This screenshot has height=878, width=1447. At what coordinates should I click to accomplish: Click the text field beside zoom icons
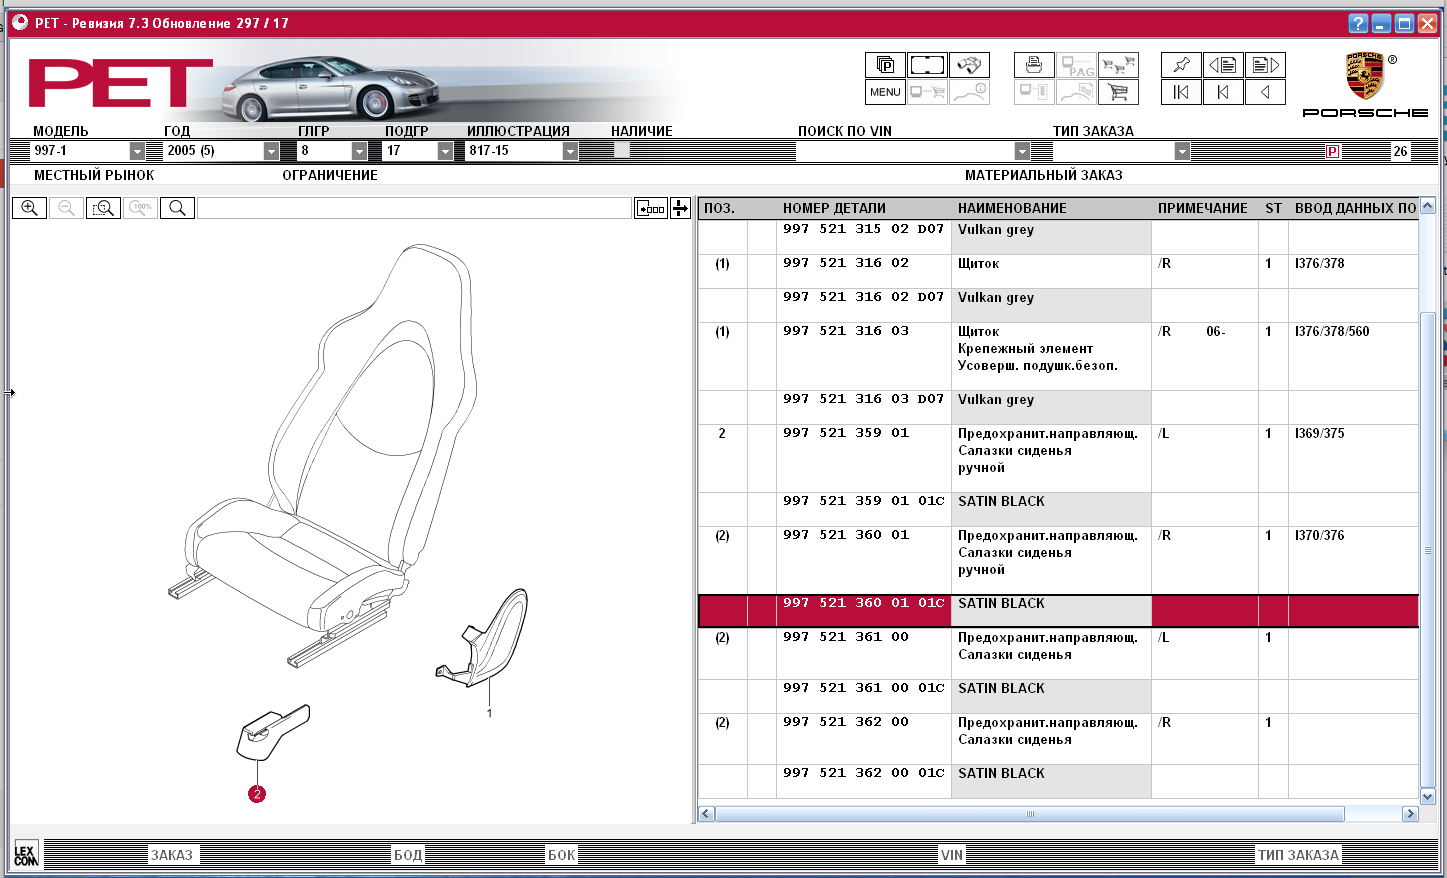[414, 208]
